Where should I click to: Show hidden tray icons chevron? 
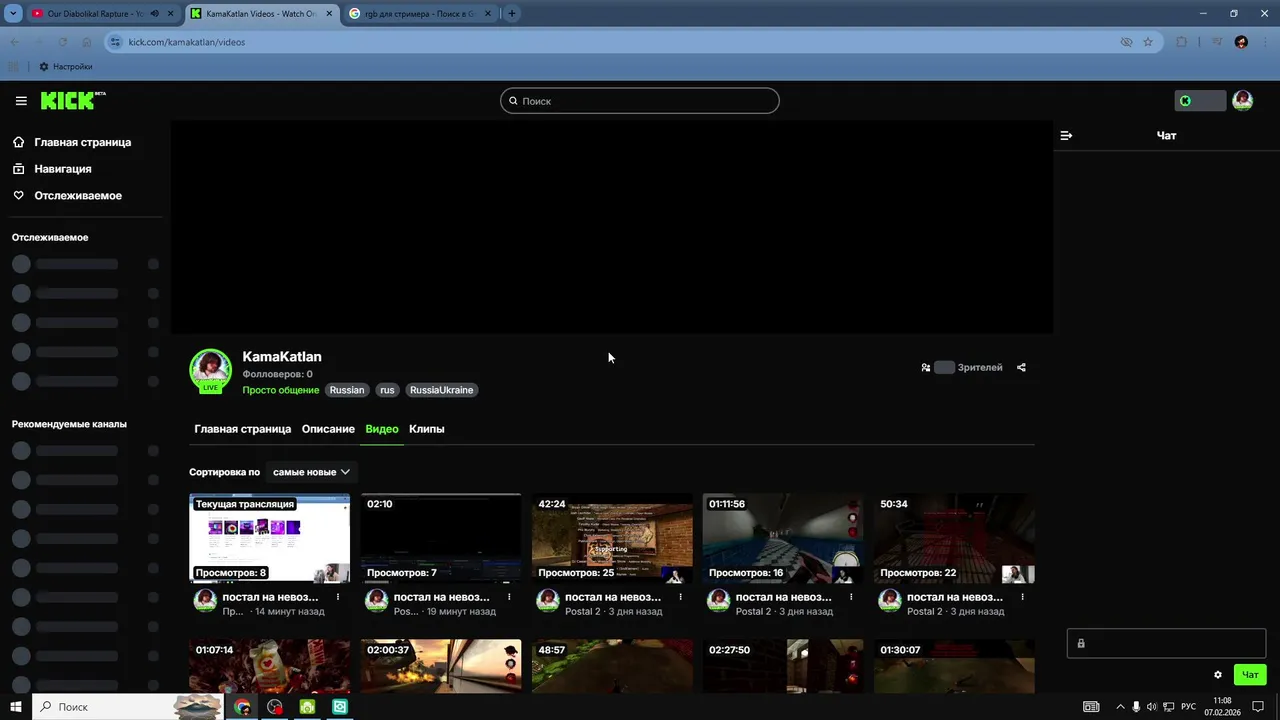pyautogui.click(x=1120, y=707)
